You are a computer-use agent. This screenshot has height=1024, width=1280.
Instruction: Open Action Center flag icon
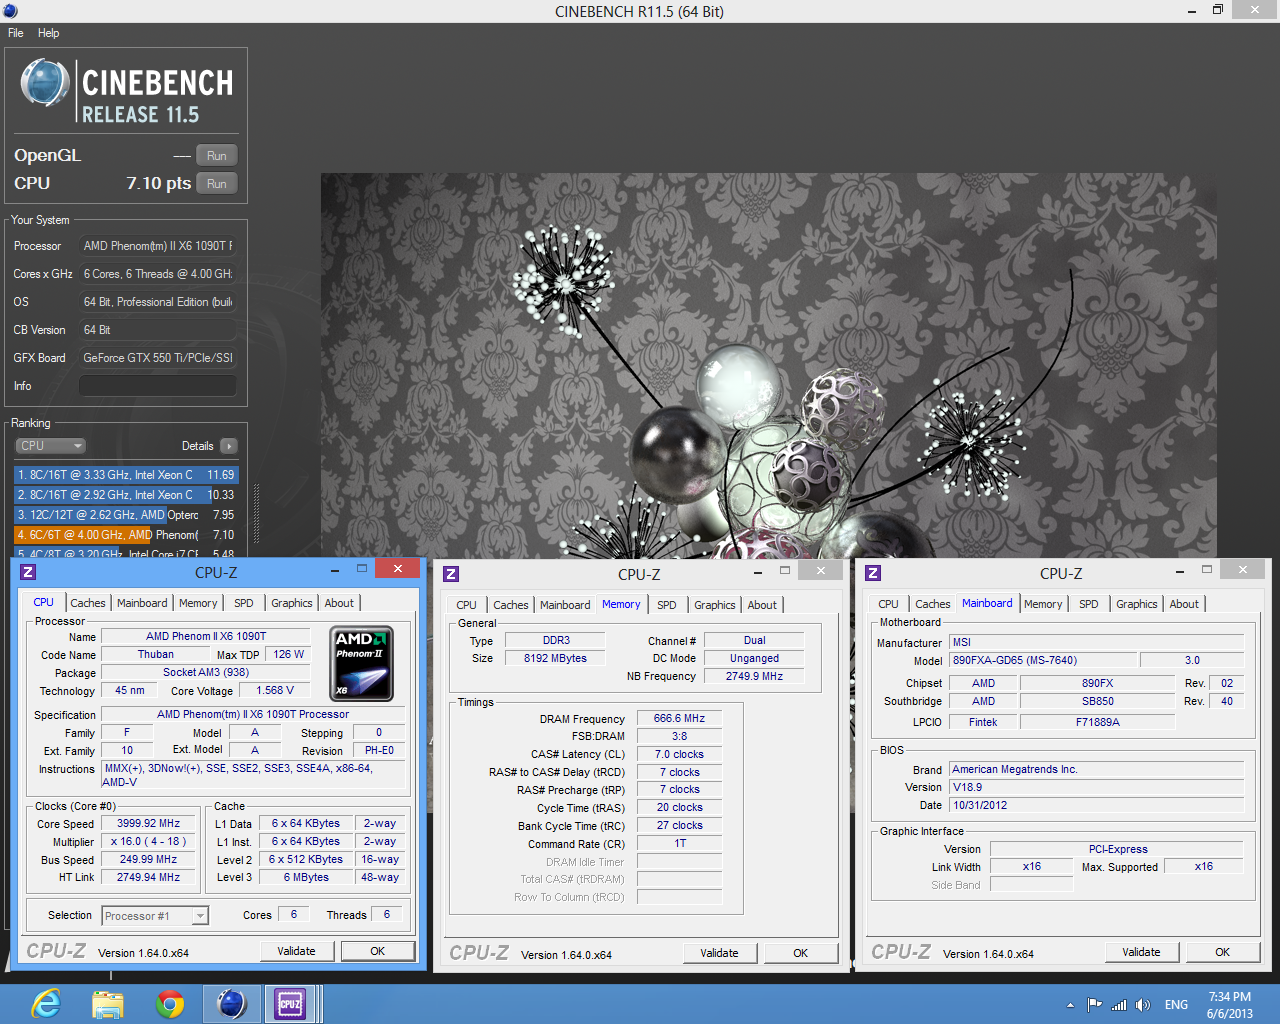1094,1005
